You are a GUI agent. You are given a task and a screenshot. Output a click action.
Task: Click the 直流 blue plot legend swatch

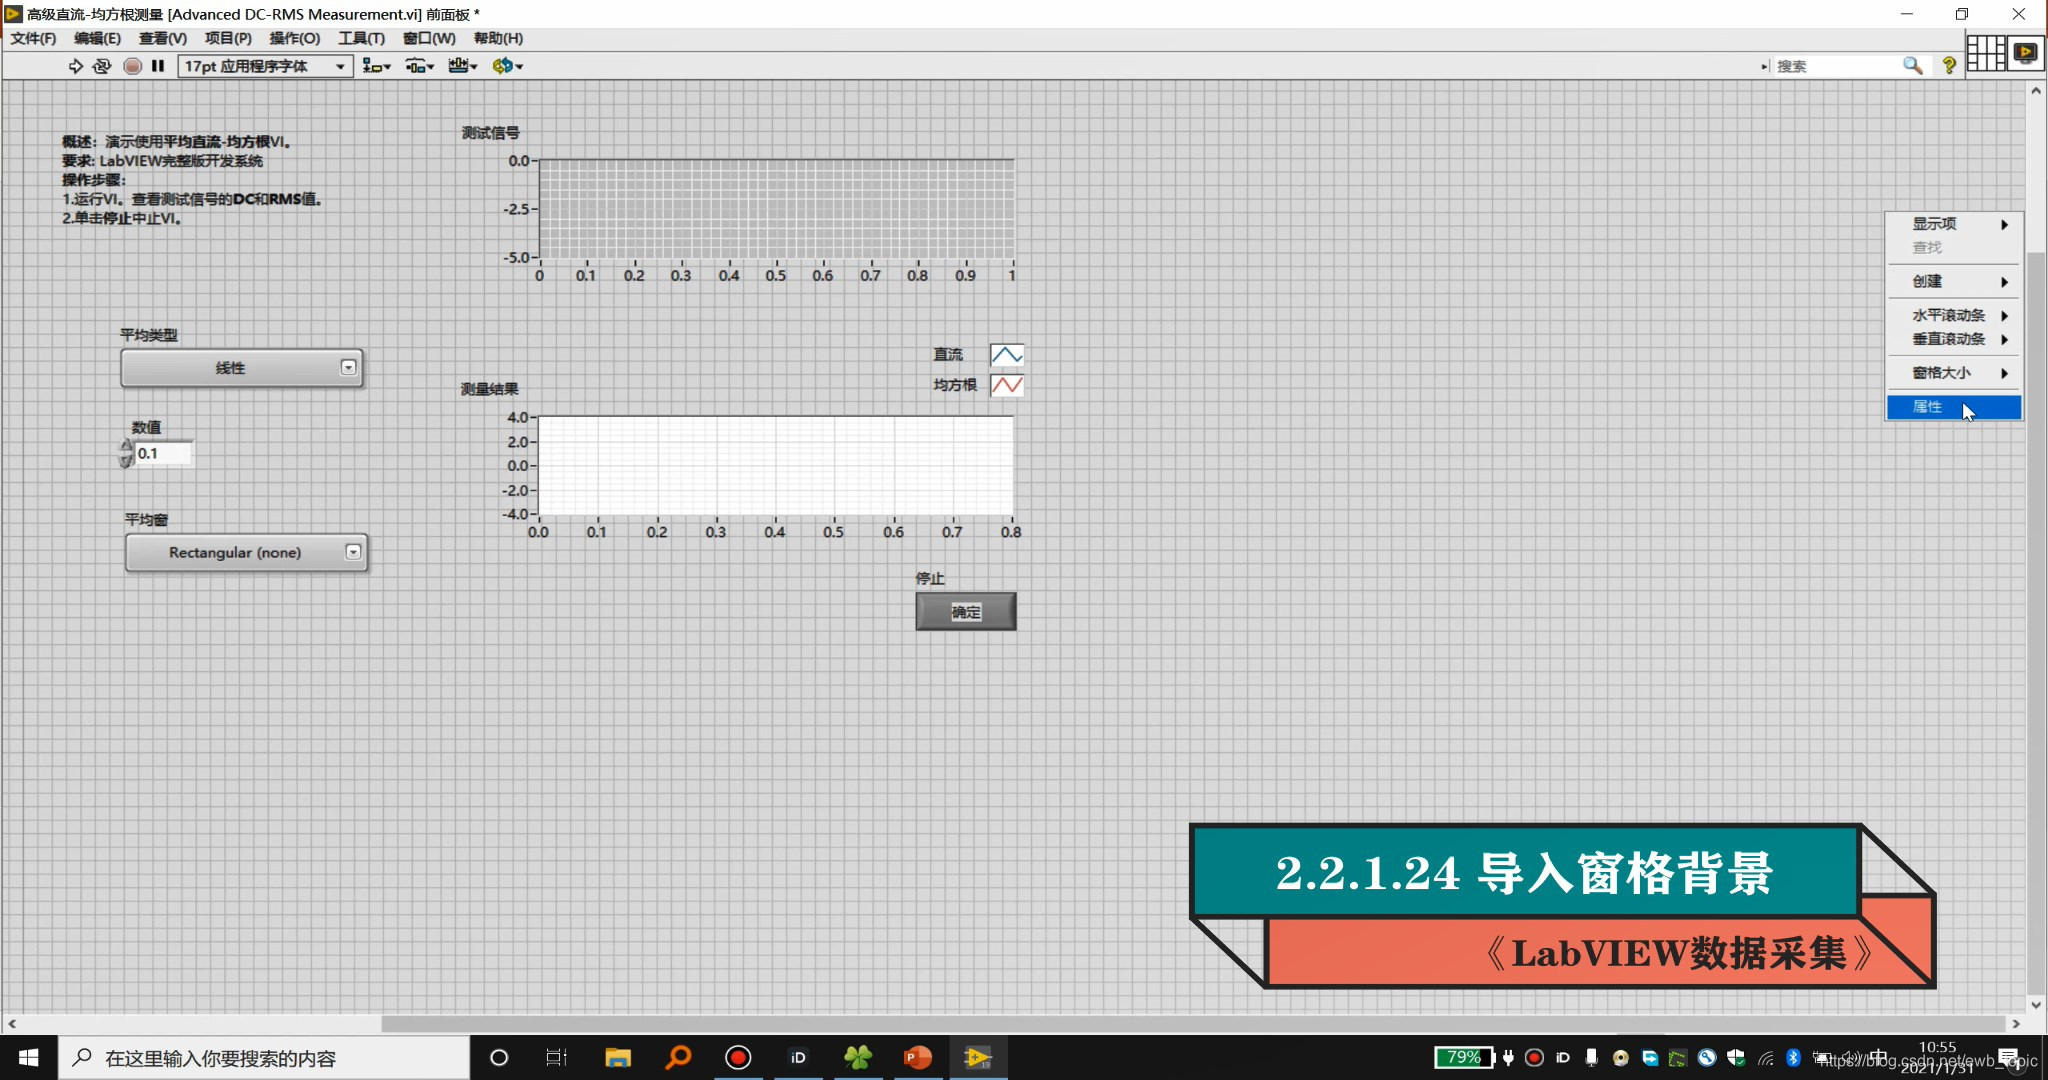[x=1007, y=355]
